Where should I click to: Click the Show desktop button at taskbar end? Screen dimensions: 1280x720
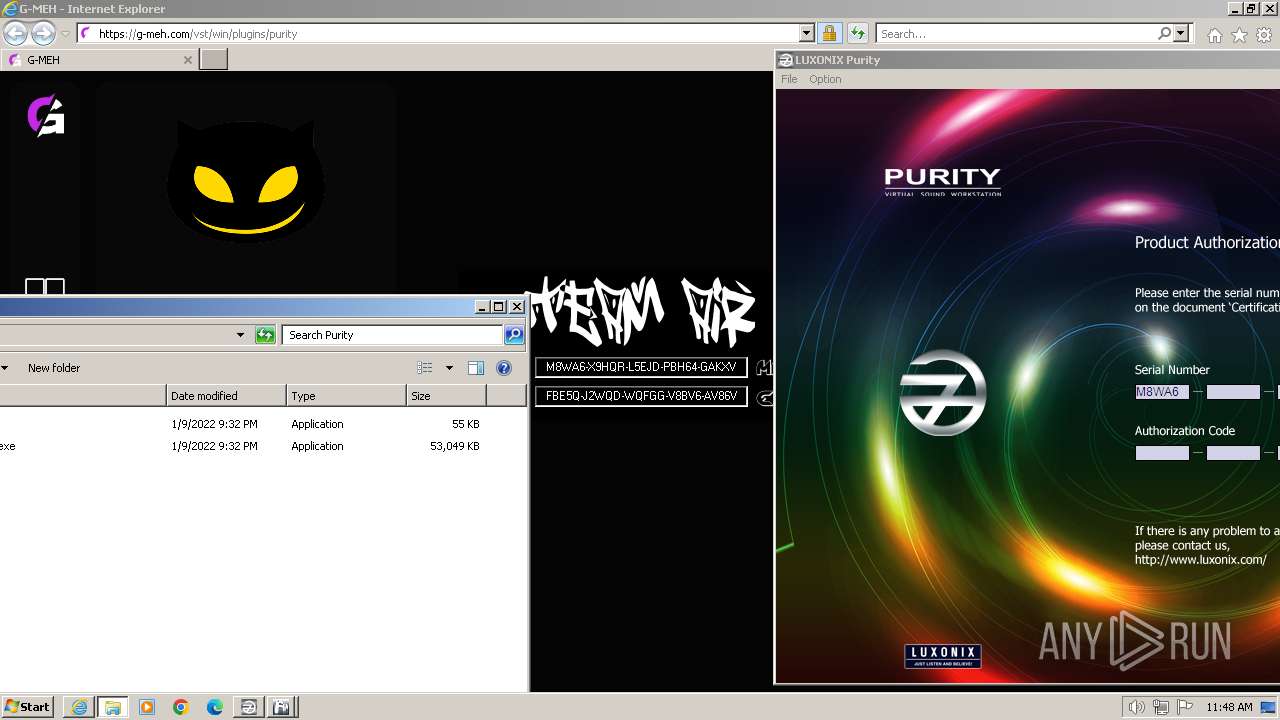[x=1268, y=707]
